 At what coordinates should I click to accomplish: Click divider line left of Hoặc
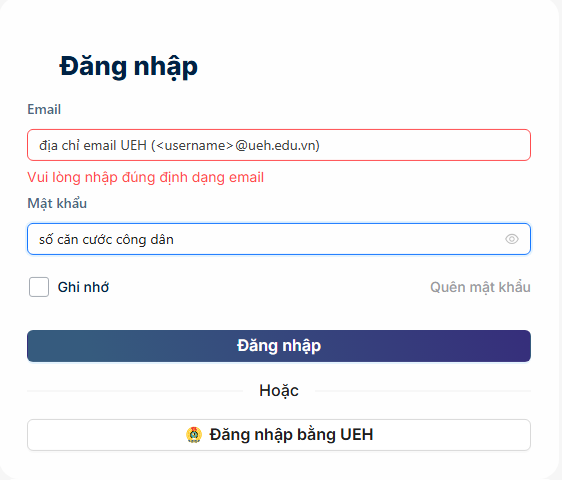click(135, 391)
